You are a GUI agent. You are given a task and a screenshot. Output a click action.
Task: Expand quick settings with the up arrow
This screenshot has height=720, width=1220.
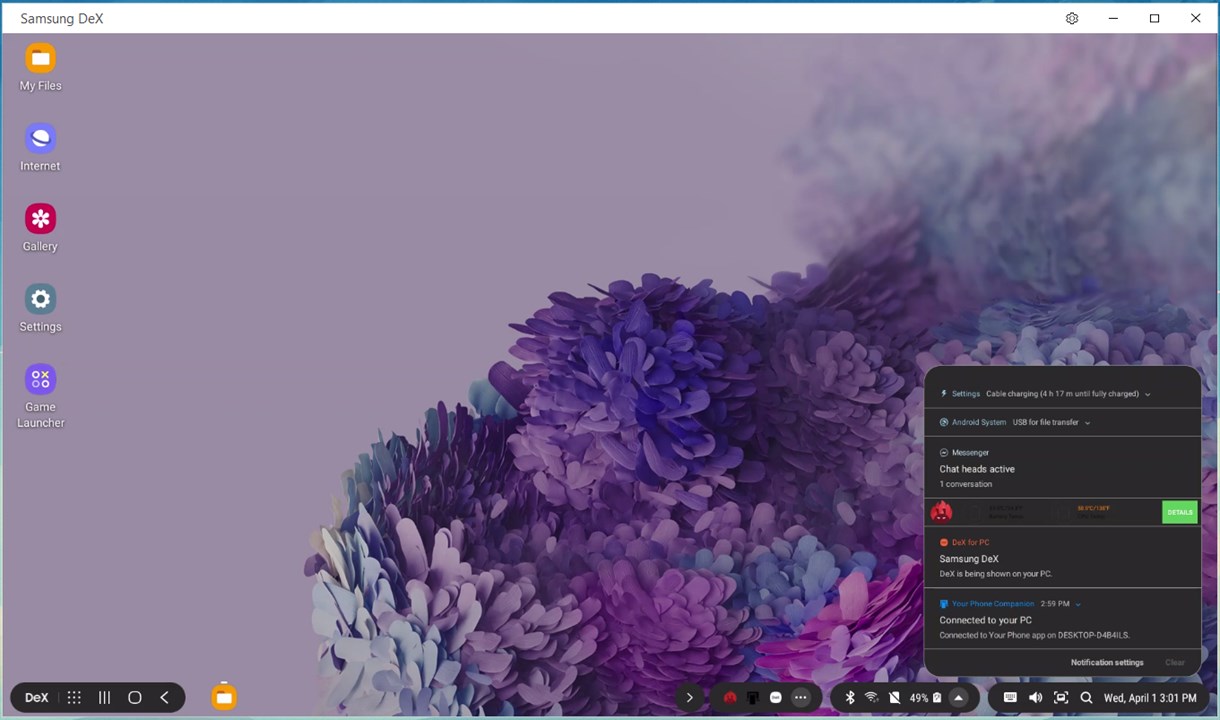pyautogui.click(x=958, y=698)
